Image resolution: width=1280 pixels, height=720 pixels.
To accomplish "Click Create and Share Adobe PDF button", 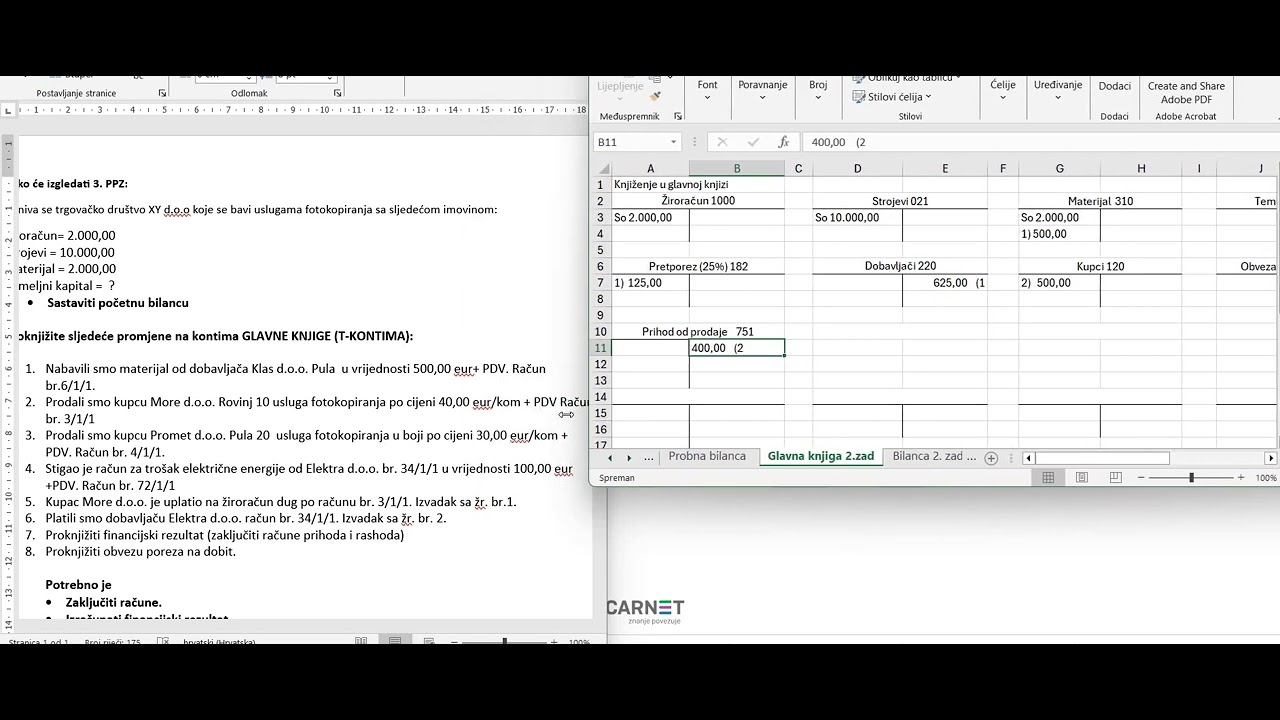I will tap(1186, 92).
